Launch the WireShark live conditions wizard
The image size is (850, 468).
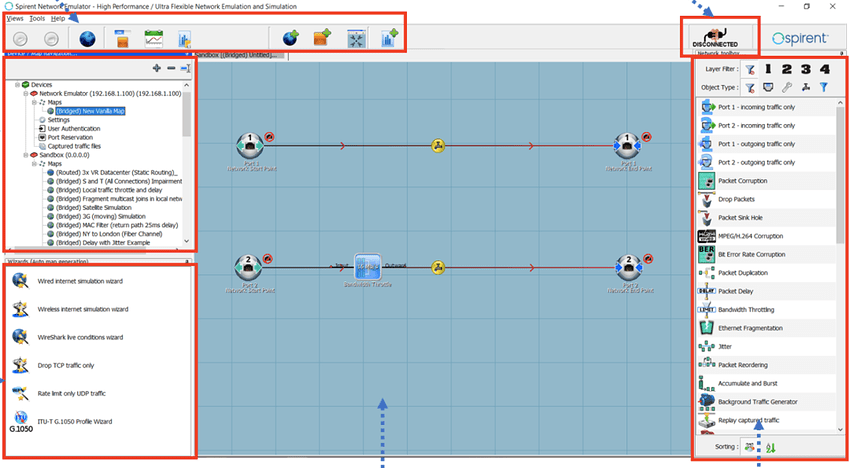[x=80, y=337]
